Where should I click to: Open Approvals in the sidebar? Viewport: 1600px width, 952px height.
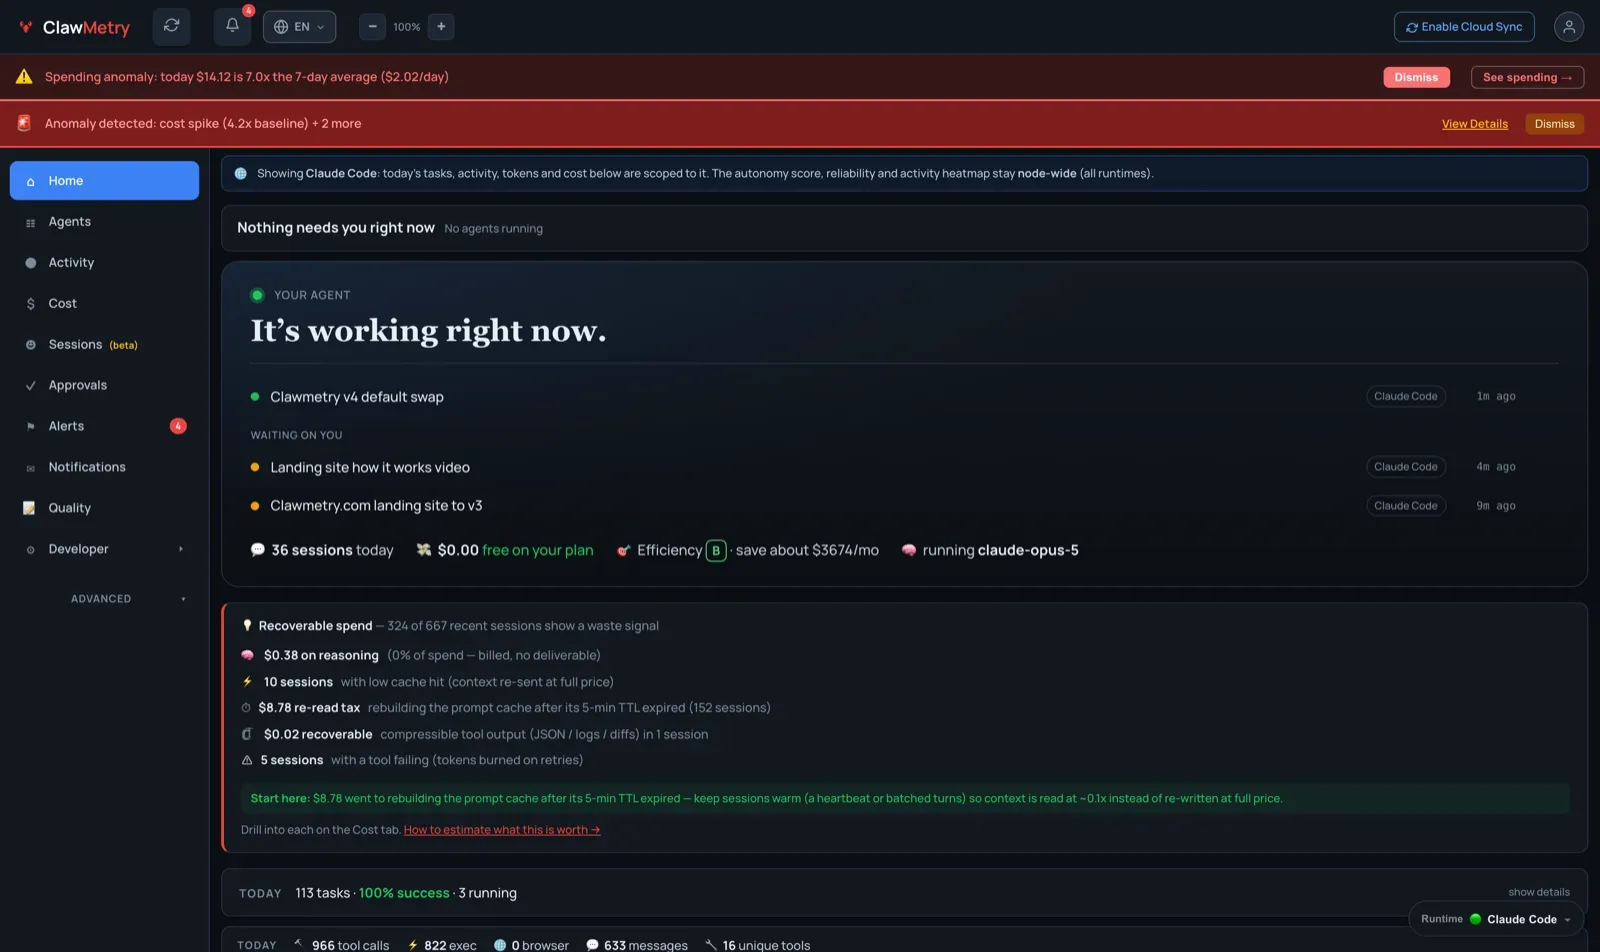point(104,386)
